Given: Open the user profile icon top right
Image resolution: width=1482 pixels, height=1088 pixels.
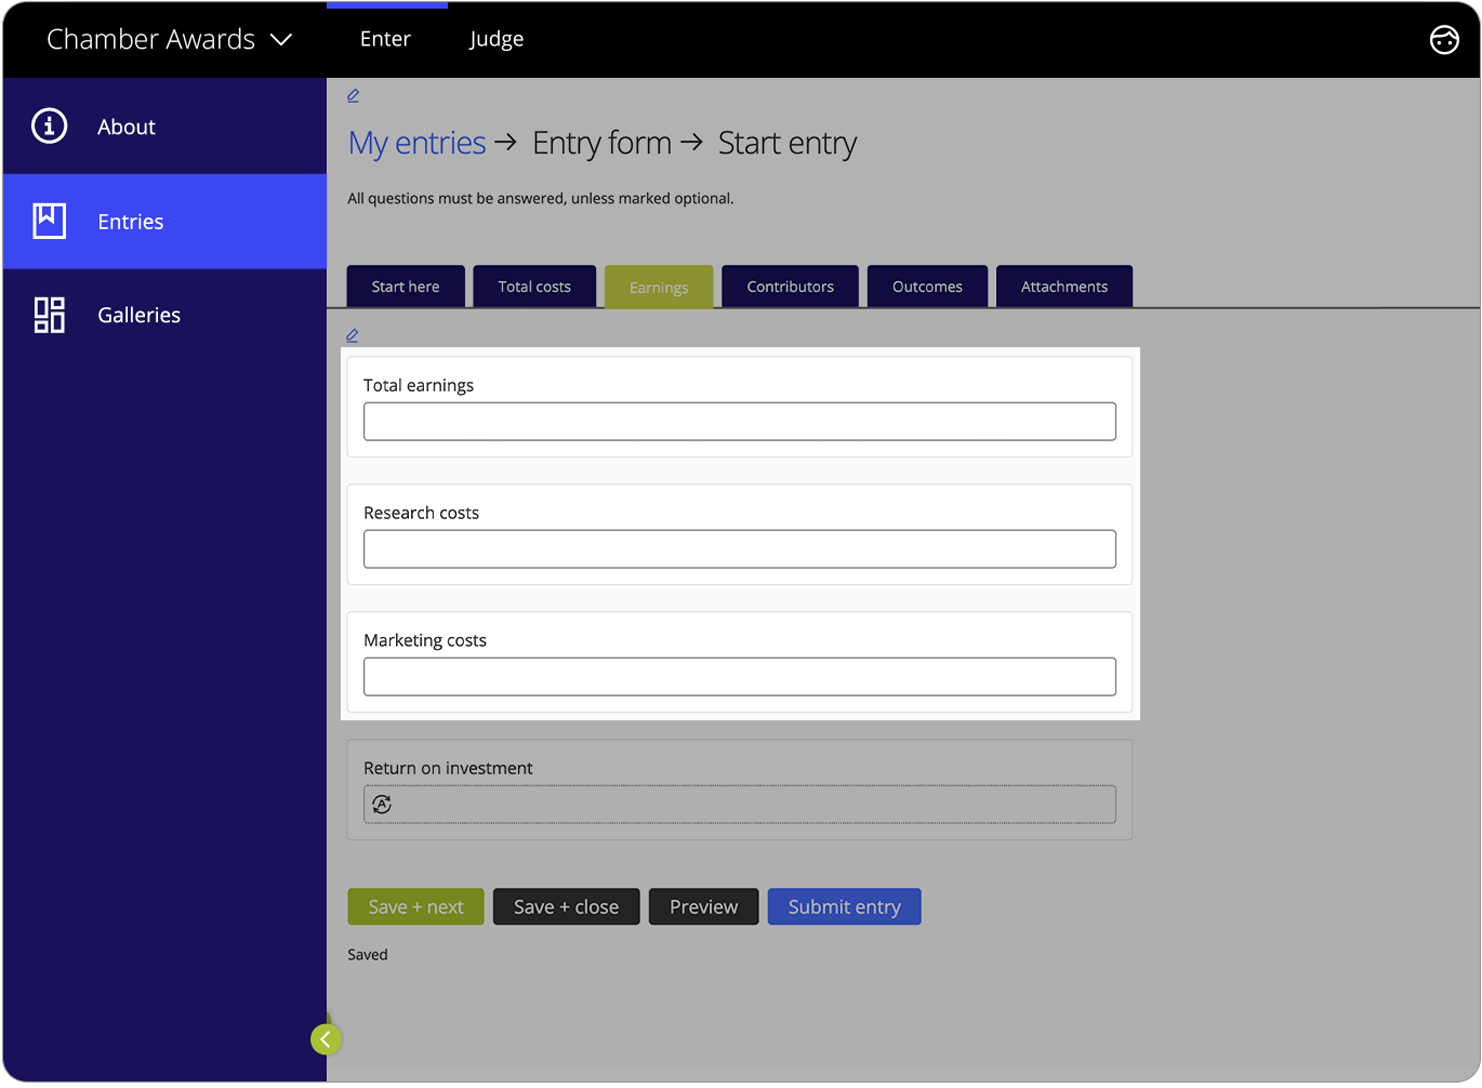Looking at the screenshot, I should point(1444,40).
